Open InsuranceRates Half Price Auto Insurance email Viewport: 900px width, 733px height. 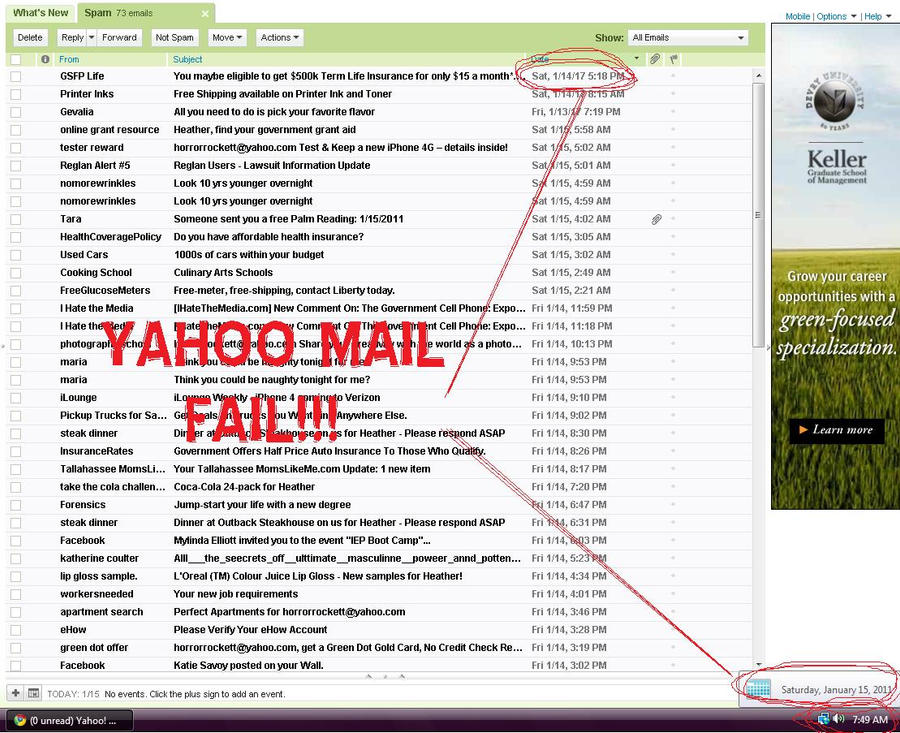329,451
